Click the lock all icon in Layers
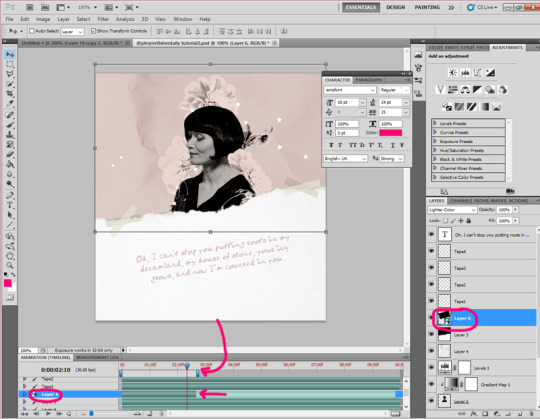The image size is (540, 419). point(468,220)
